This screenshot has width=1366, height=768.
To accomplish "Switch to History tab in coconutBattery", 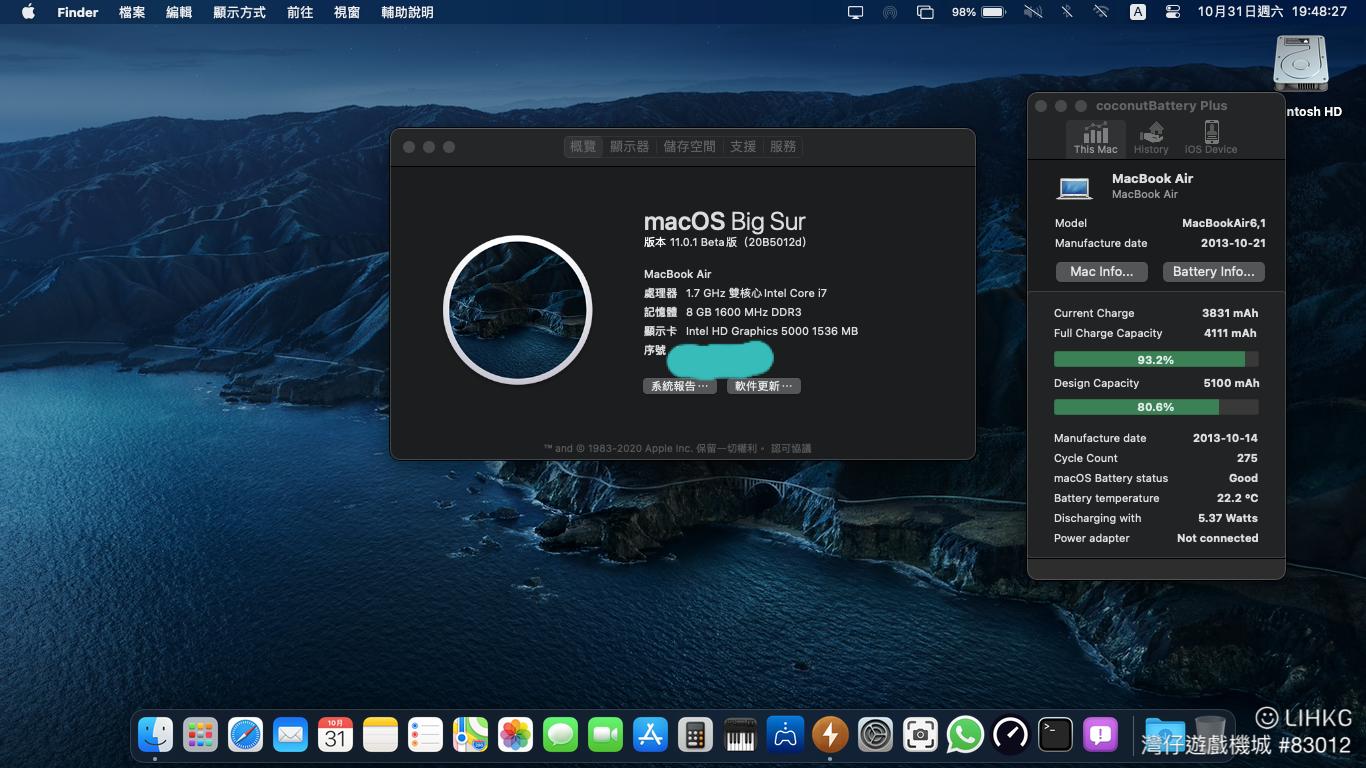I will (x=1151, y=138).
